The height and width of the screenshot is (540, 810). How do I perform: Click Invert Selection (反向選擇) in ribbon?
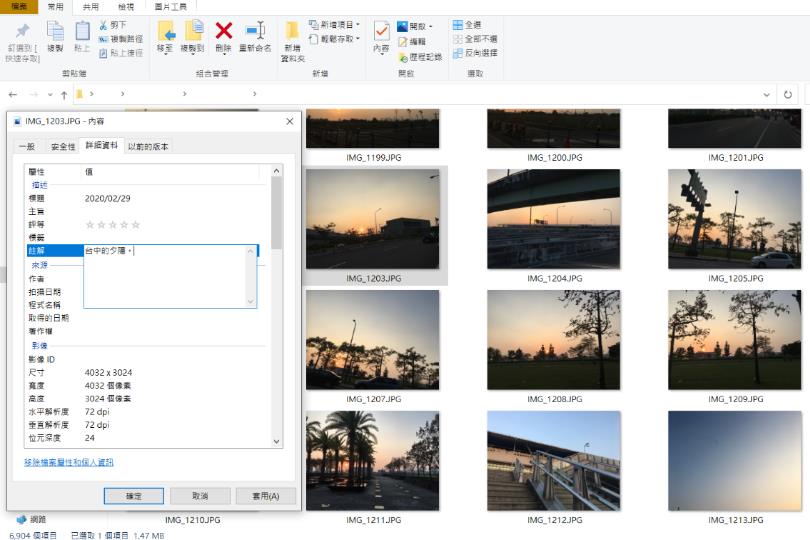tap(475, 52)
